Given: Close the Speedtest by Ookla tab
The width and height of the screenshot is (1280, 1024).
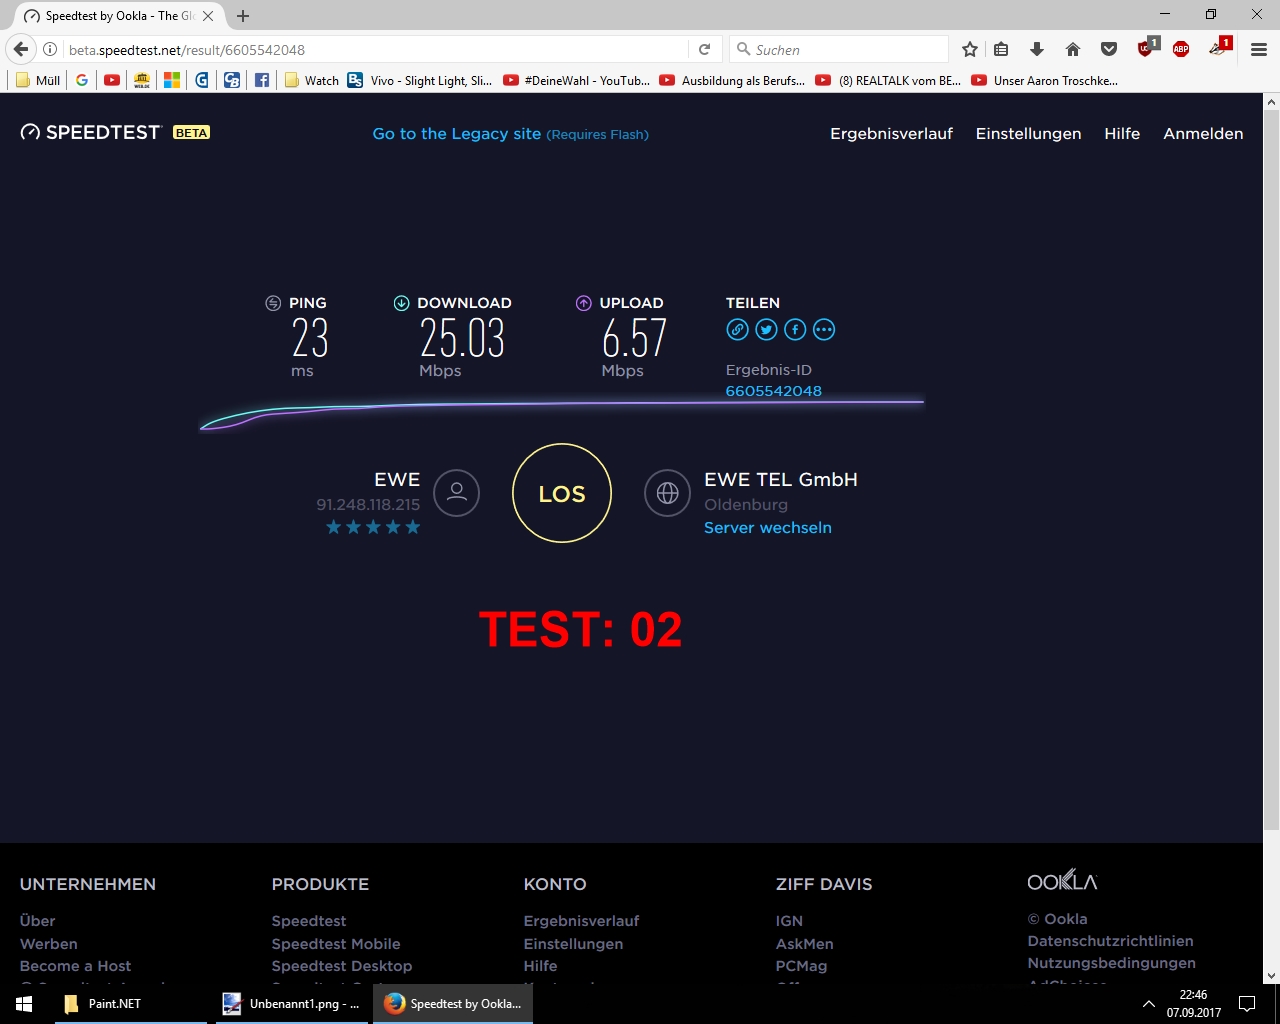Looking at the screenshot, I should pos(208,16).
